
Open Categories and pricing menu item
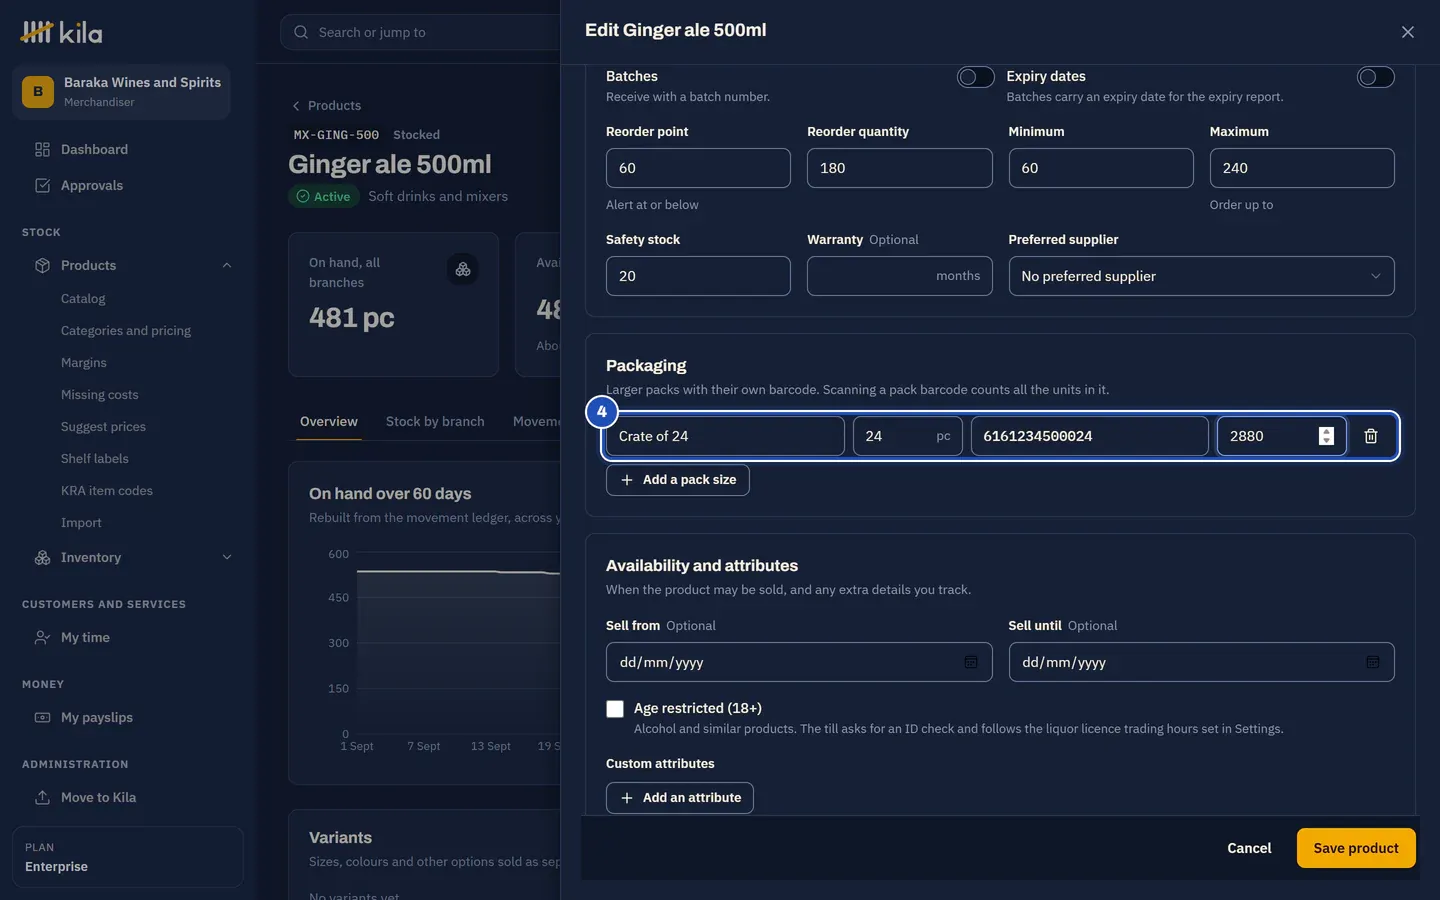(x=126, y=331)
